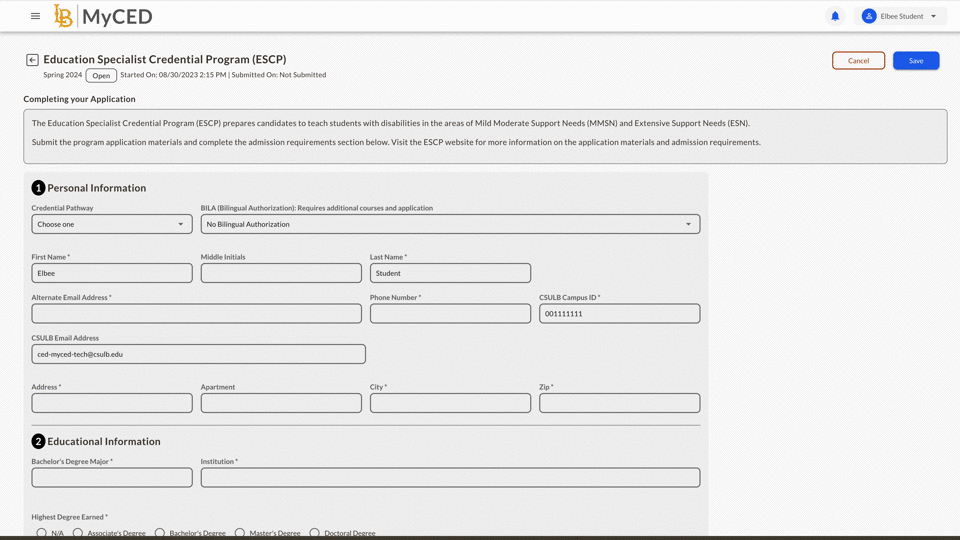The image size is (960, 540).
Task: Click the Educational Information section heading
Action: (104, 441)
